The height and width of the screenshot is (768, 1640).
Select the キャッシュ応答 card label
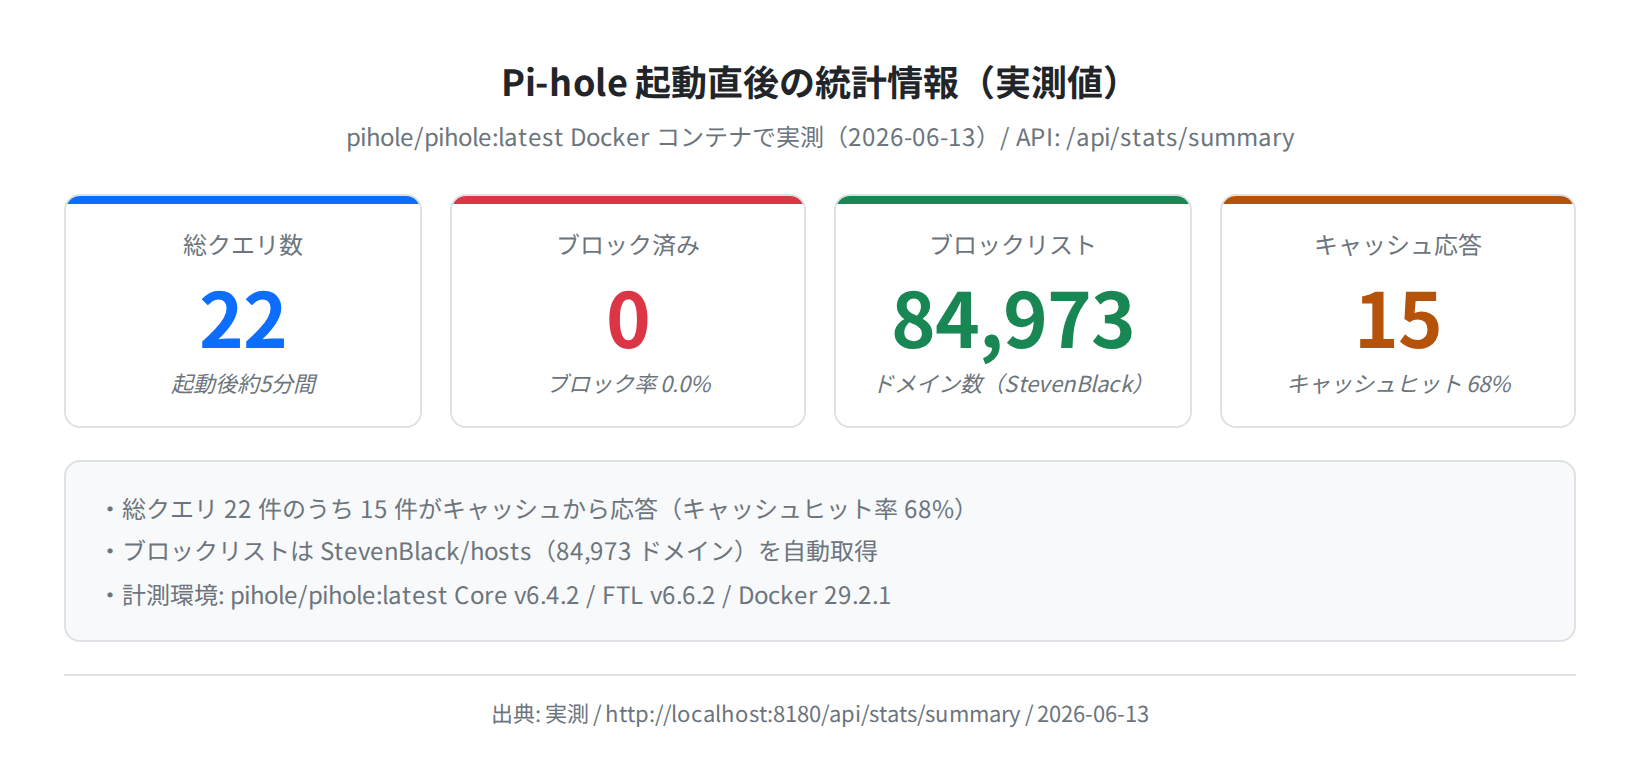(x=1398, y=245)
